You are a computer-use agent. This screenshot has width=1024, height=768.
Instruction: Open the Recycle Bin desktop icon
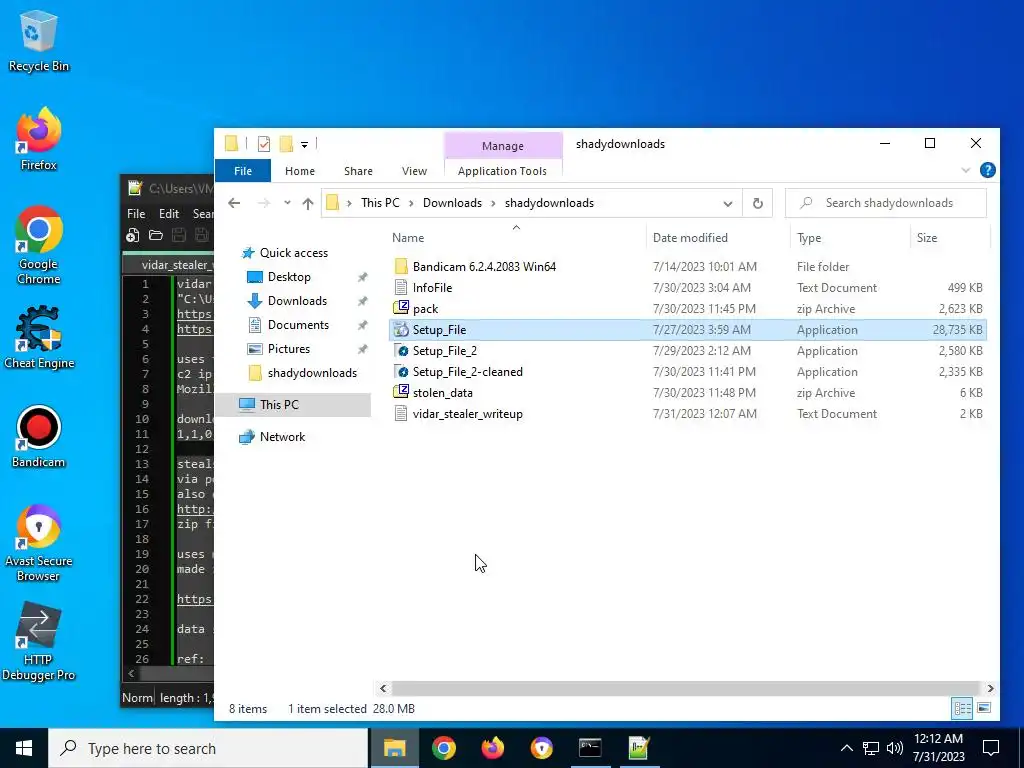click(39, 40)
